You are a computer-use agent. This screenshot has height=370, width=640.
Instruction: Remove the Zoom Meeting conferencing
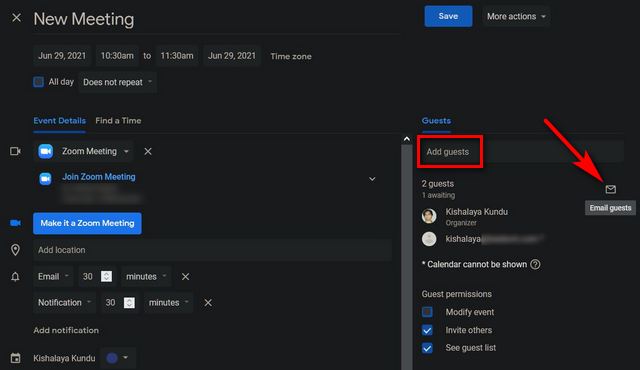tap(148, 151)
